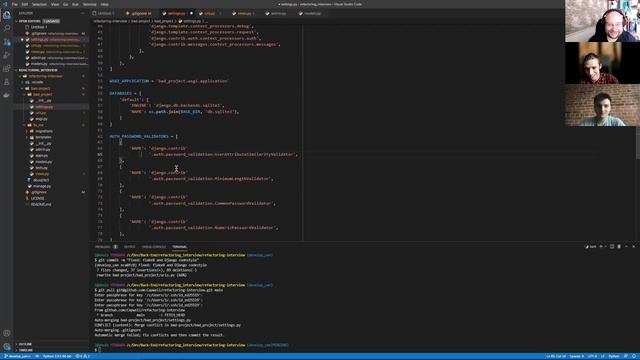Expand the OUTLINE section
This screenshot has height=360, width=640.
(51, 344)
